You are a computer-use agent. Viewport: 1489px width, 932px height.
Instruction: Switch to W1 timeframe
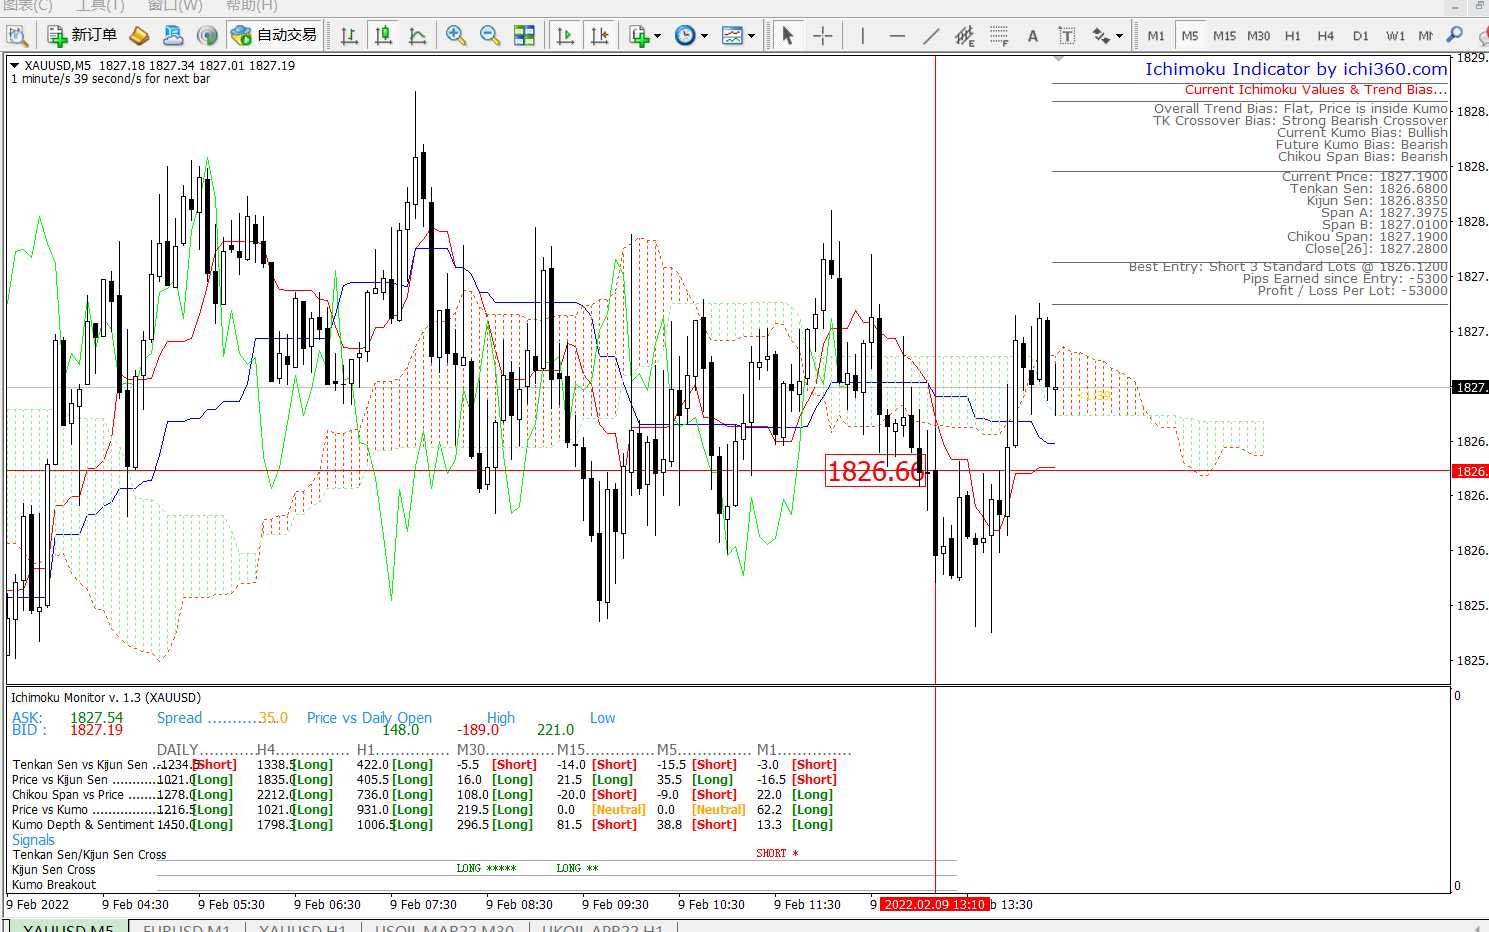point(1395,36)
